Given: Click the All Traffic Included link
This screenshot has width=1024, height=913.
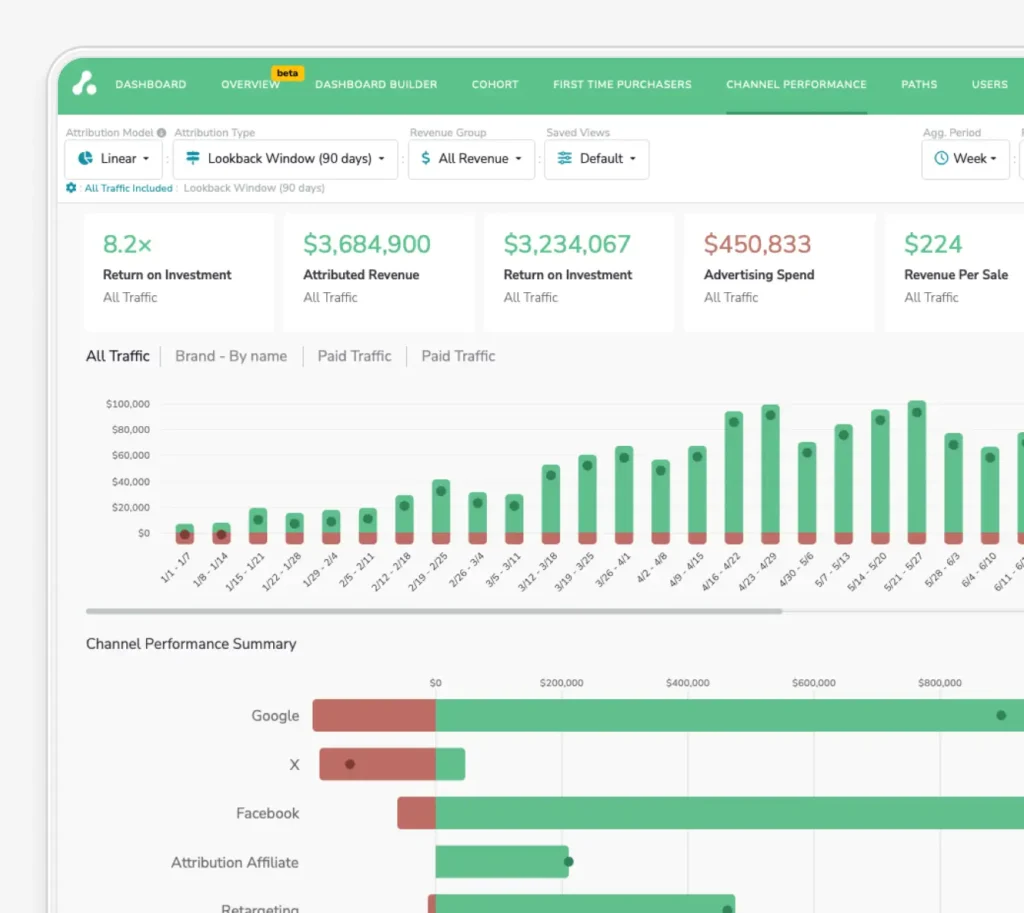Looking at the screenshot, I should 130,188.
